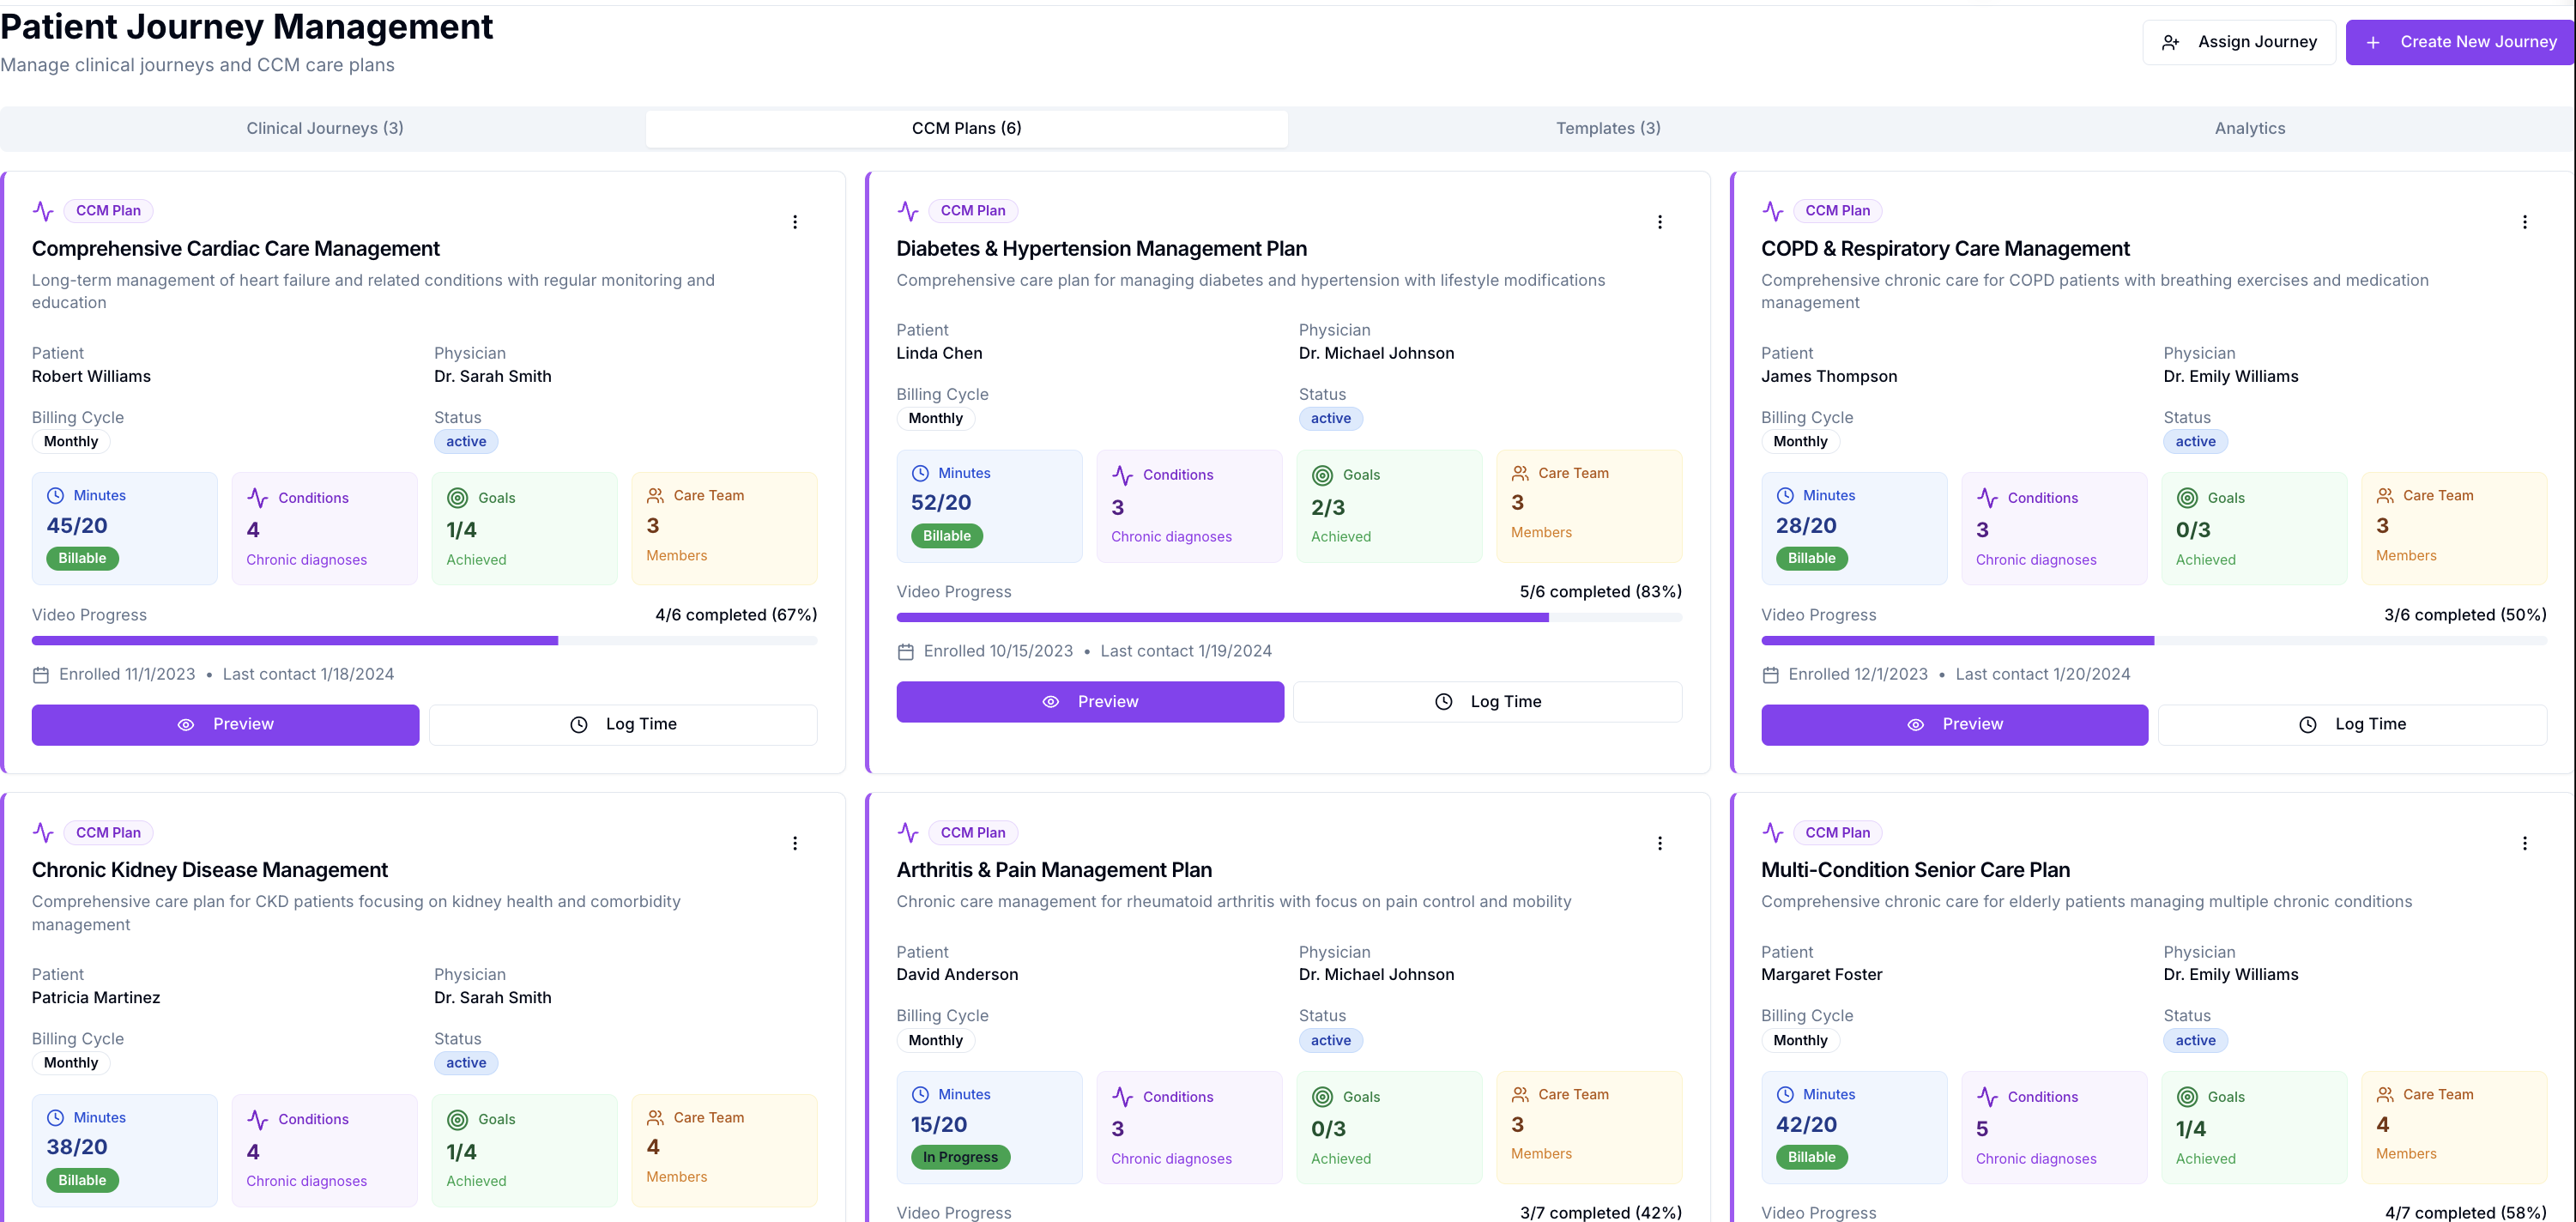Click the Billable badge under 52/20 minutes
The height and width of the screenshot is (1222, 2576).
(x=947, y=536)
